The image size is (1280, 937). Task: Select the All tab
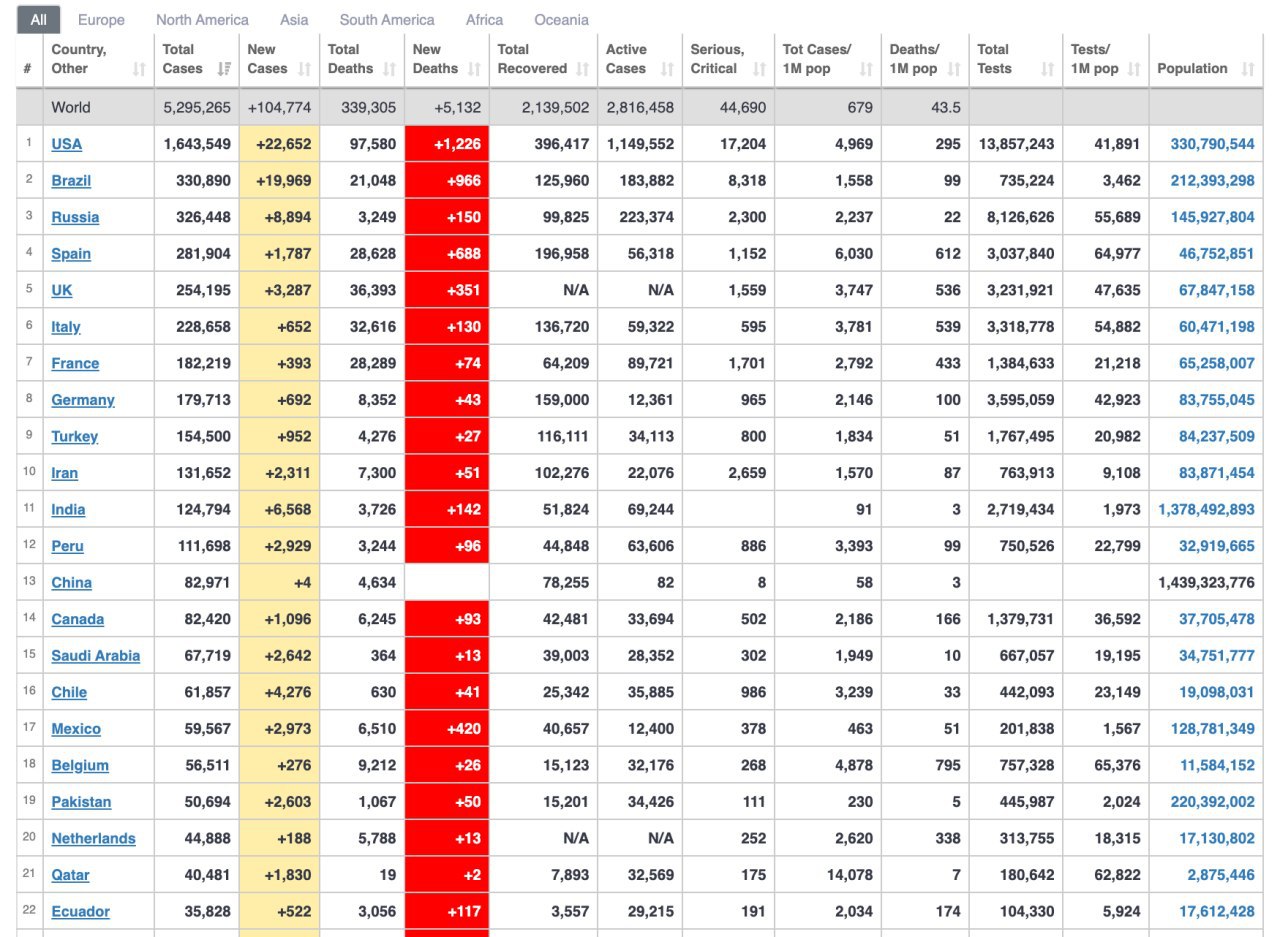click(x=39, y=20)
